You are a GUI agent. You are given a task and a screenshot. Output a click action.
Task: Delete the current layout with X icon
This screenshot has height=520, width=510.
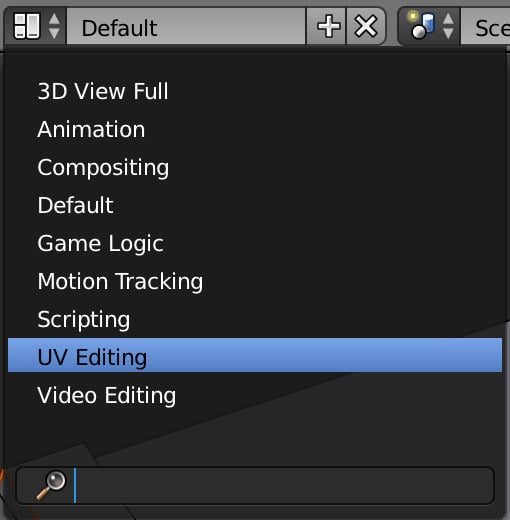coord(366,26)
